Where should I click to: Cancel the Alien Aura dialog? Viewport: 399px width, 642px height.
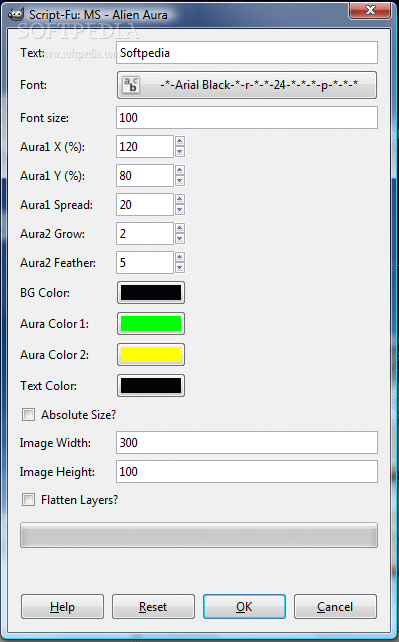335,606
